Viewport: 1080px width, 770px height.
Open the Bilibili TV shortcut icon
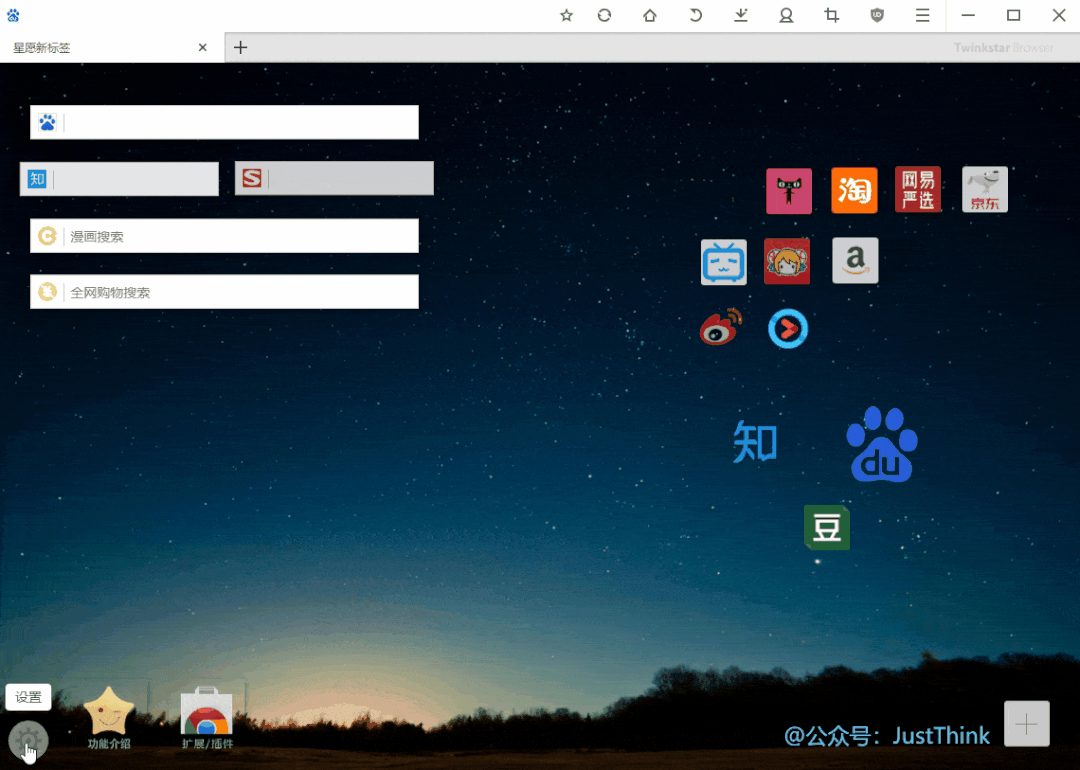coord(724,262)
